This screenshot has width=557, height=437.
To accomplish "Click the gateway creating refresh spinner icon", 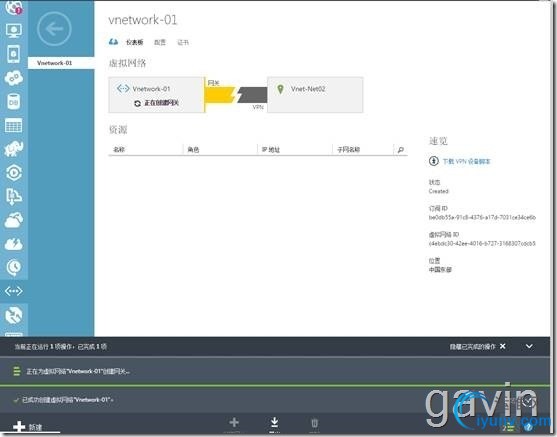I will click(x=137, y=103).
